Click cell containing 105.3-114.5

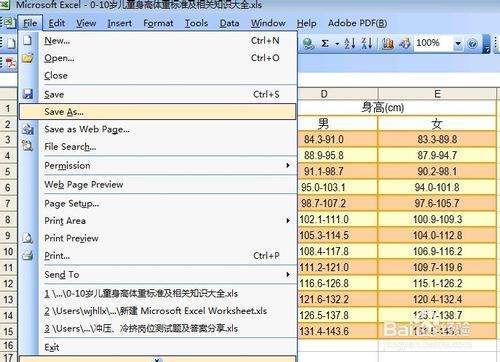coord(338,235)
